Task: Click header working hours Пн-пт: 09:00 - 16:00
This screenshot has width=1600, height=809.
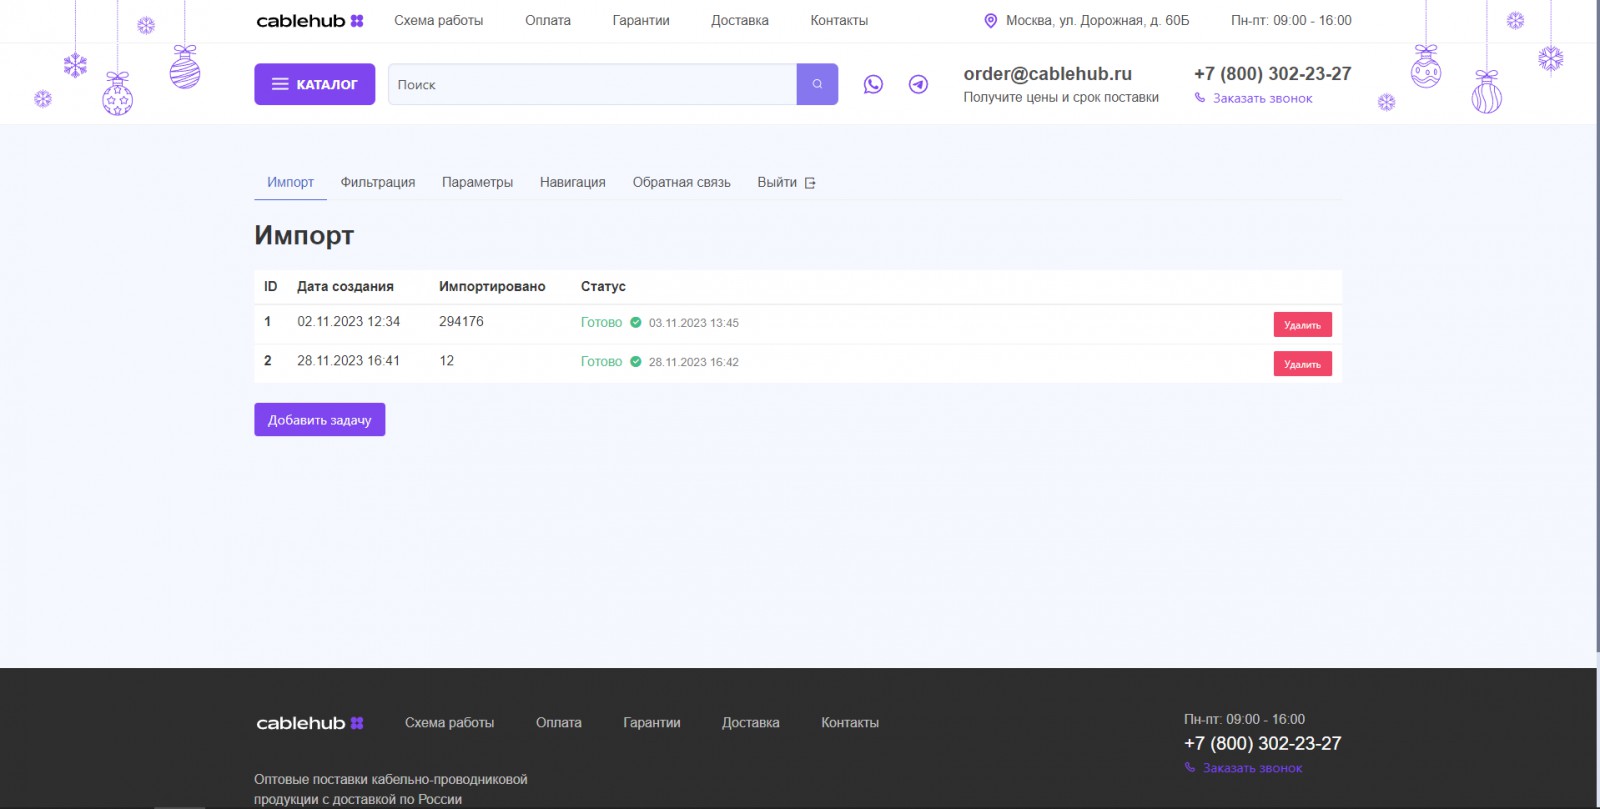Action: (1291, 20)
